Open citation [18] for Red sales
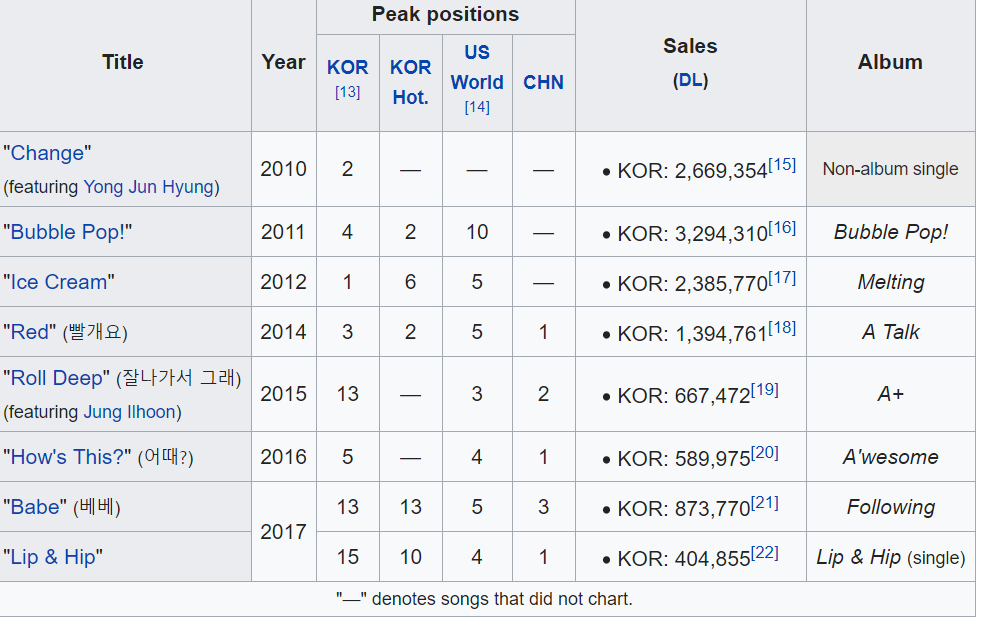991x629 pixels. [782, 327]
